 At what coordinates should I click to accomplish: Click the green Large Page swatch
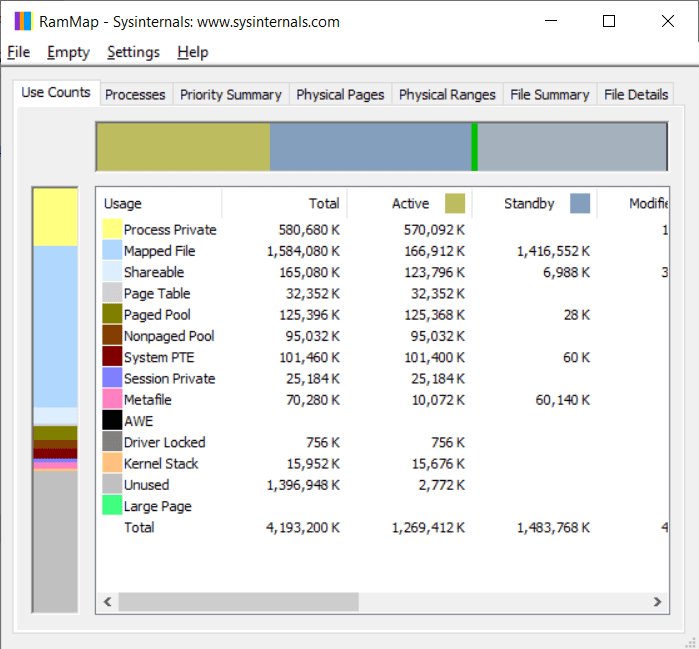pos(112,505)
